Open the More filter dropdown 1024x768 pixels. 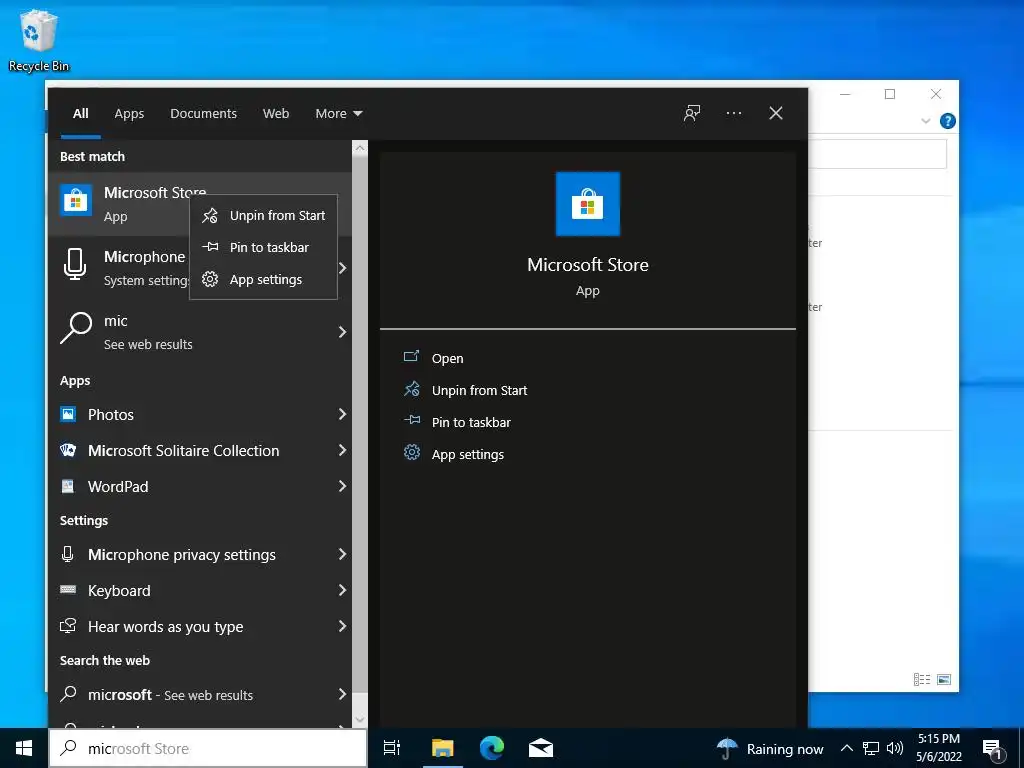pyautogui.click(x=338, y=114)
